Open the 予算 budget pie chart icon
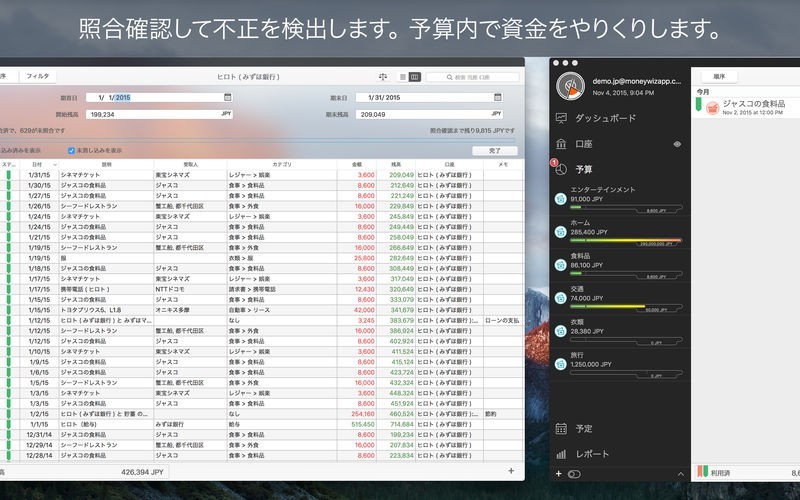800x500 pixels. tap(562, 169)
